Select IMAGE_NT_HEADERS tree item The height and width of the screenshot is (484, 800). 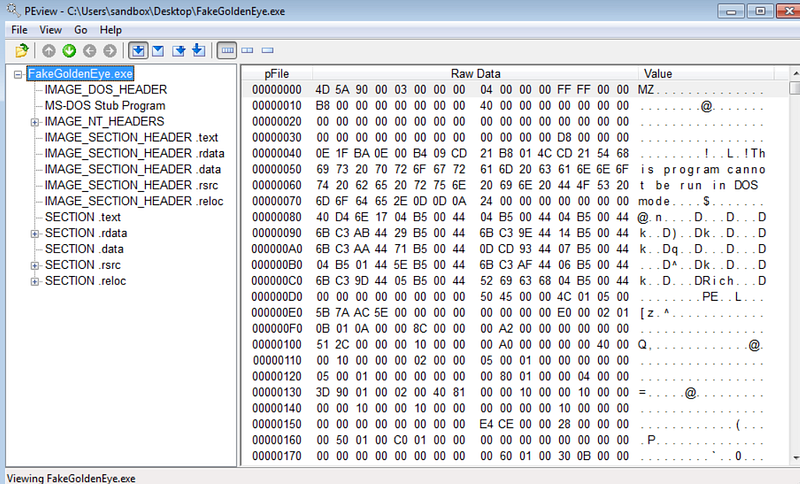click(x=104, y=121)
